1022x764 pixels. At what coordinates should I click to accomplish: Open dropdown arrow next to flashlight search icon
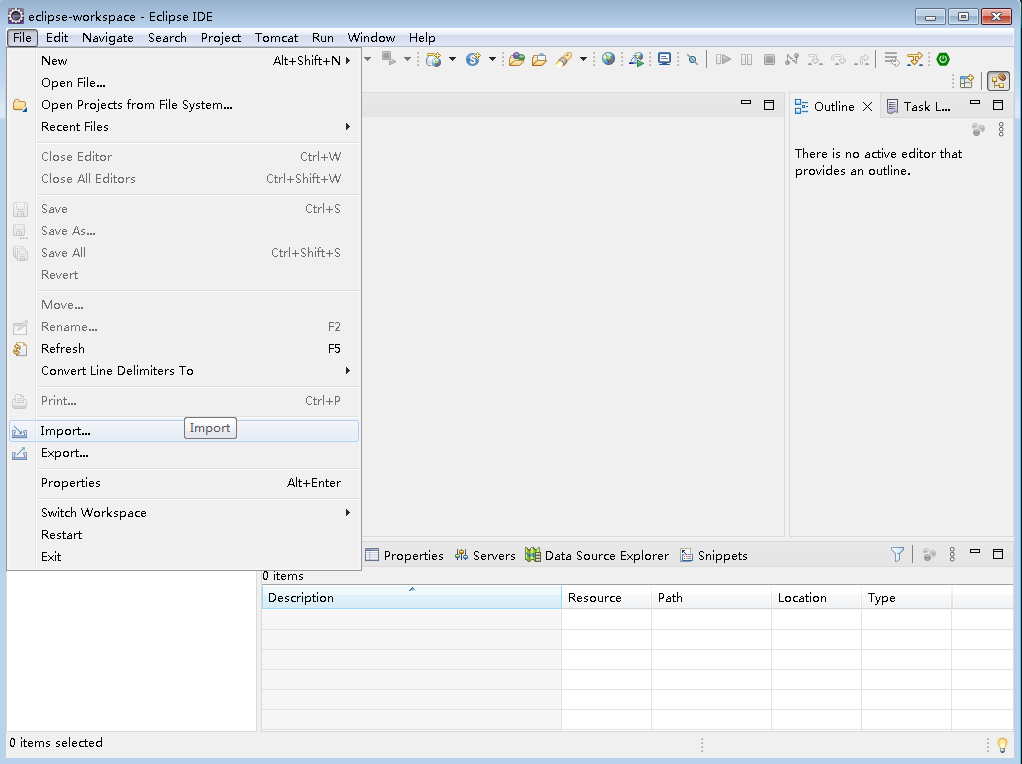[583, 59]
